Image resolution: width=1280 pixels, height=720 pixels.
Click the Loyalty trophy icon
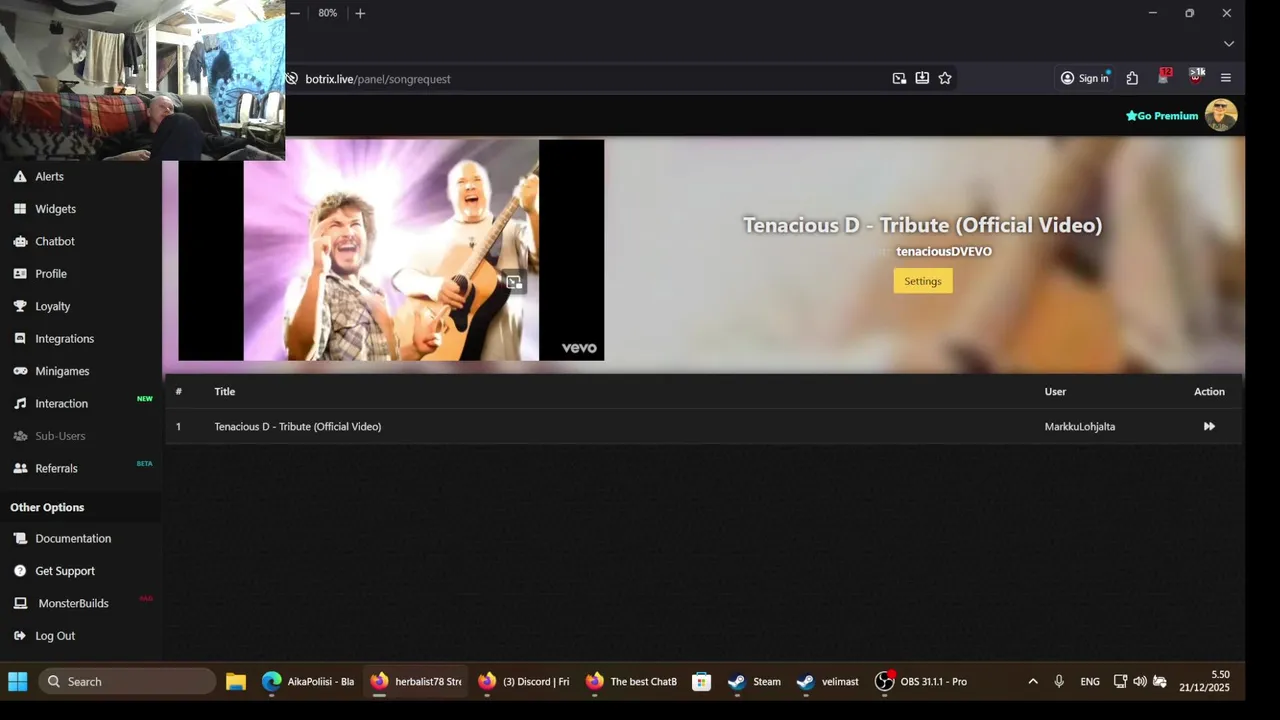point(20,306)
